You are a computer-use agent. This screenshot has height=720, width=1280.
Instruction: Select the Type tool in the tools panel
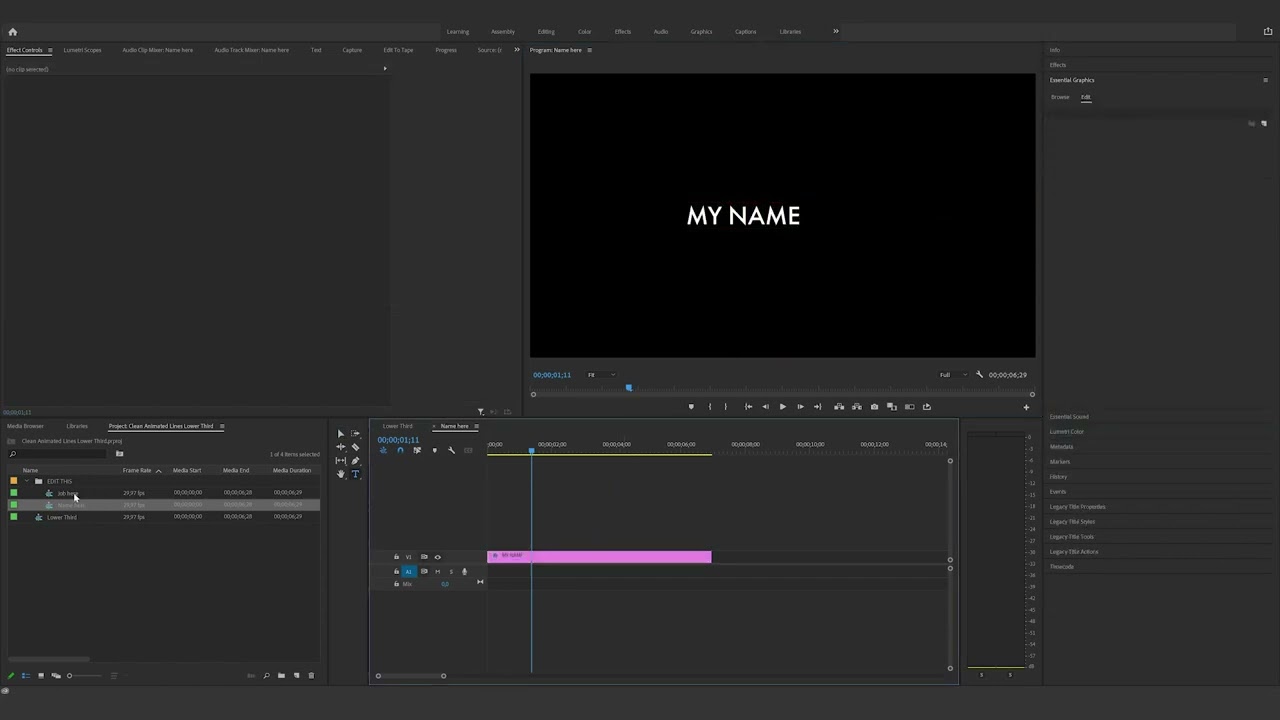point(355,474)
